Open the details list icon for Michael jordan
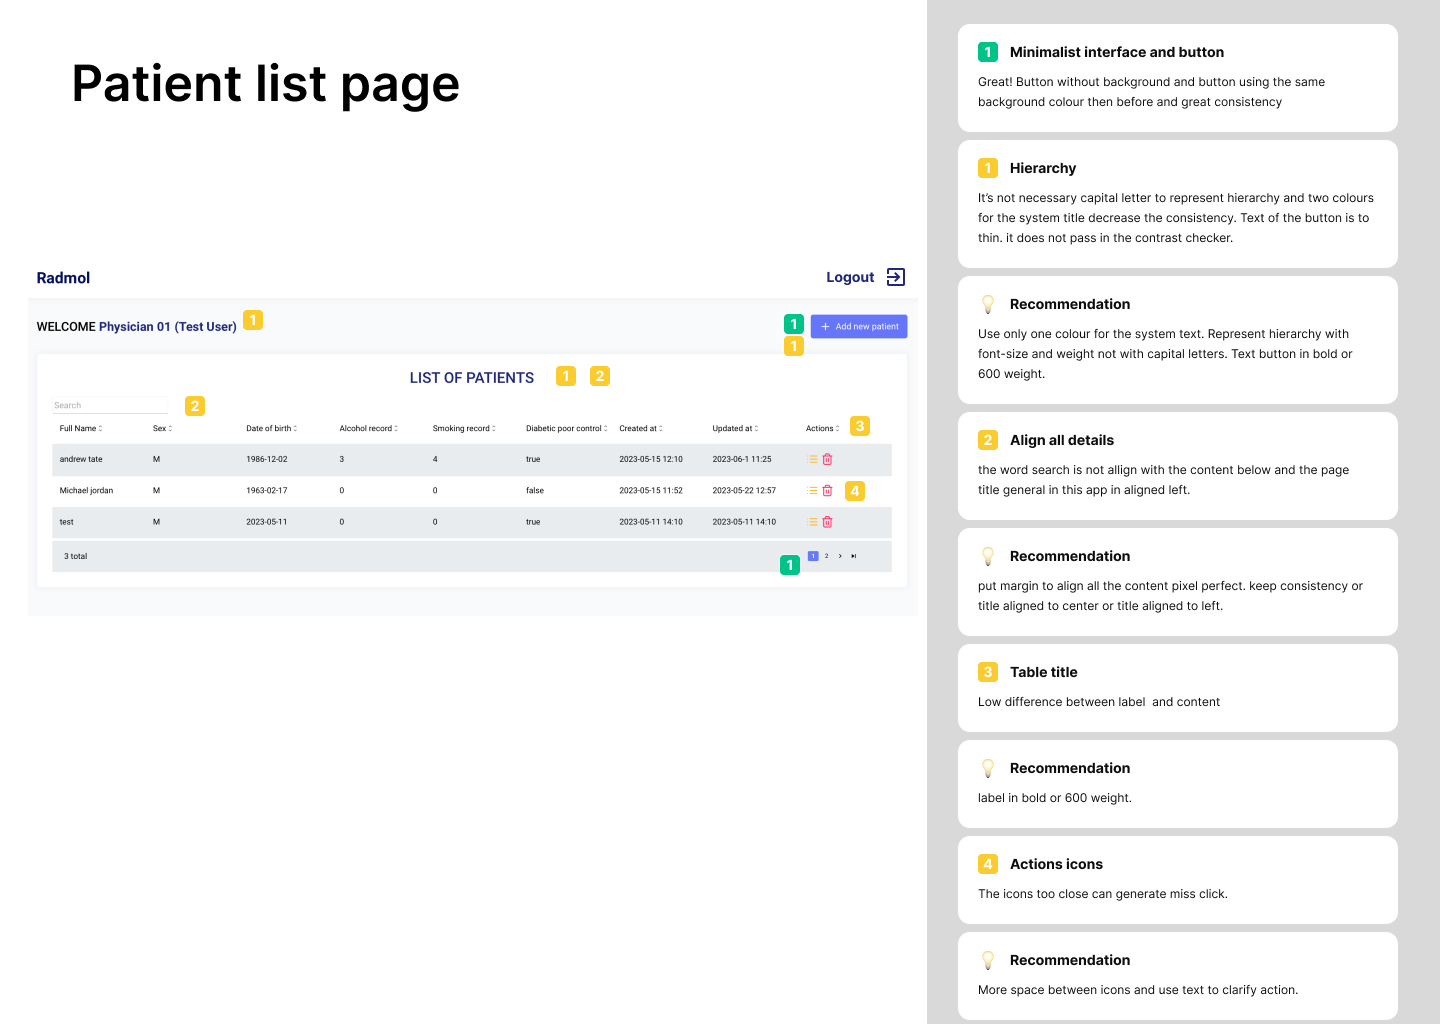The image size is (1440, 1024). (x=812, y=490)
